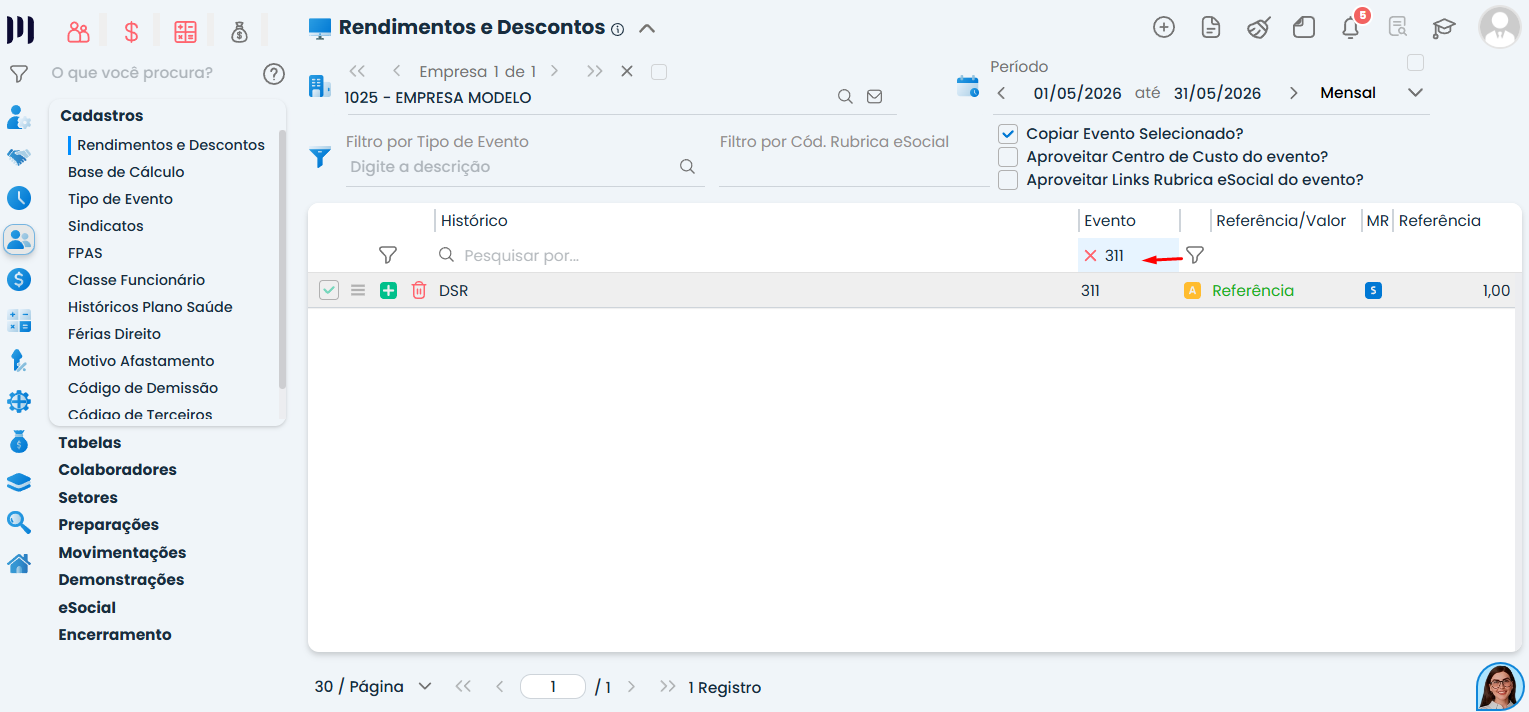1529x712 pixels.
Task: Open the magnifier sidebar icon
Action: click(x=19, y=522)
